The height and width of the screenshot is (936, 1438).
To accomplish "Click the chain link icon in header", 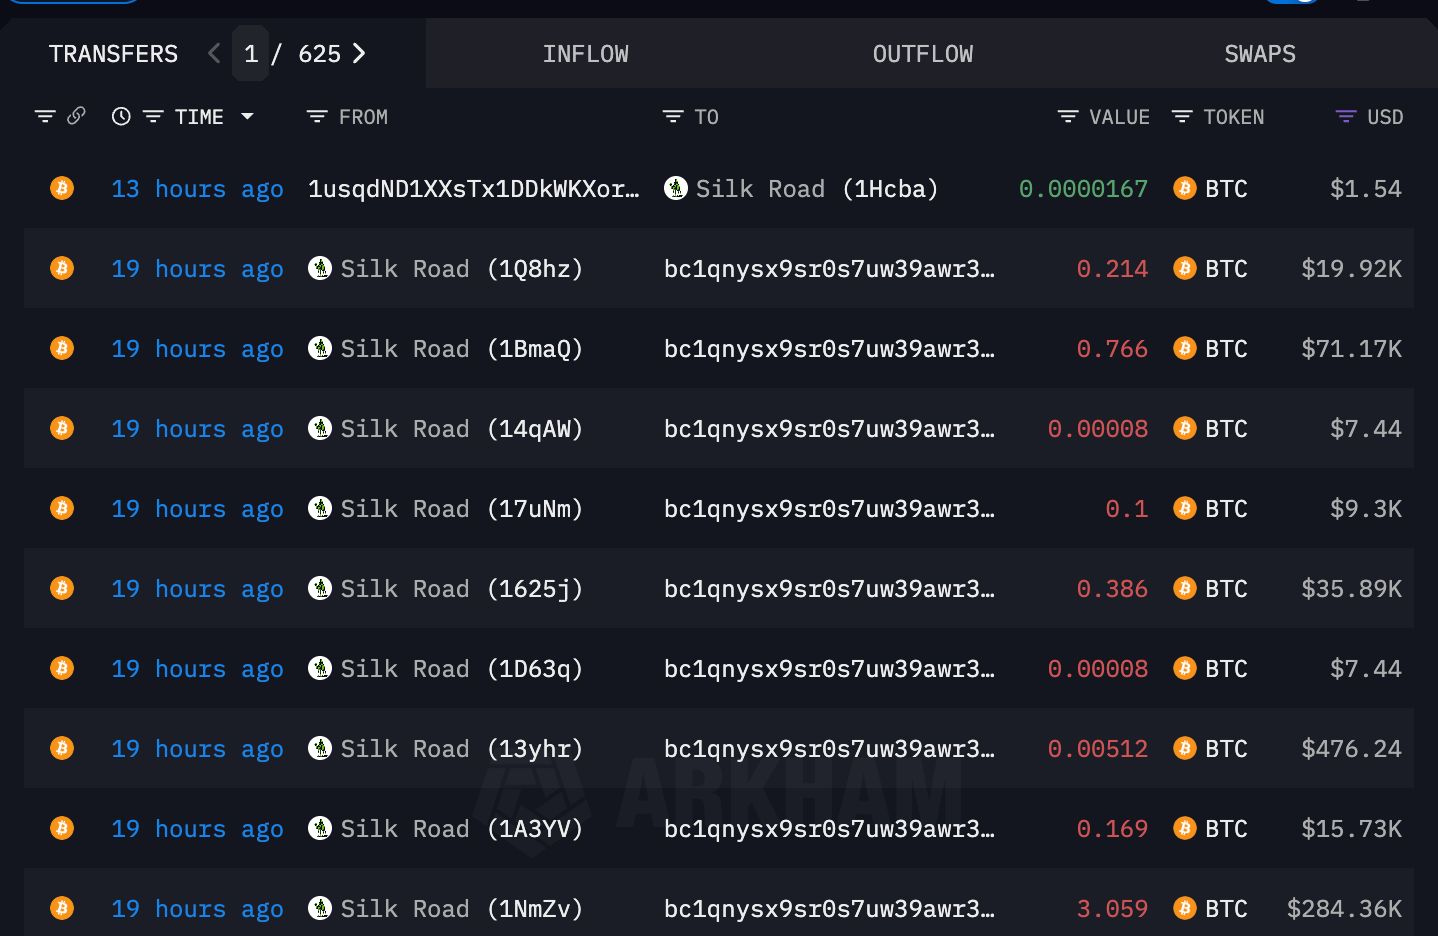I will point(76,117).
